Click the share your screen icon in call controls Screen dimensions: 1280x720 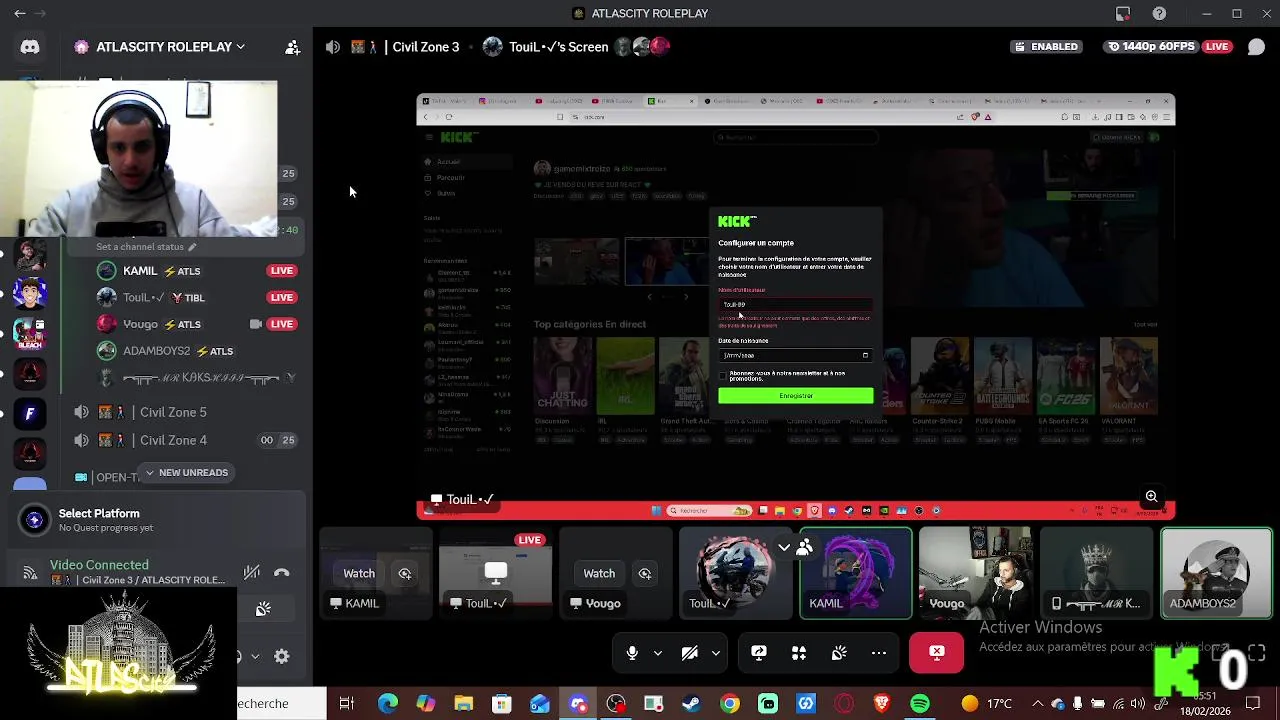coord(759,653)
